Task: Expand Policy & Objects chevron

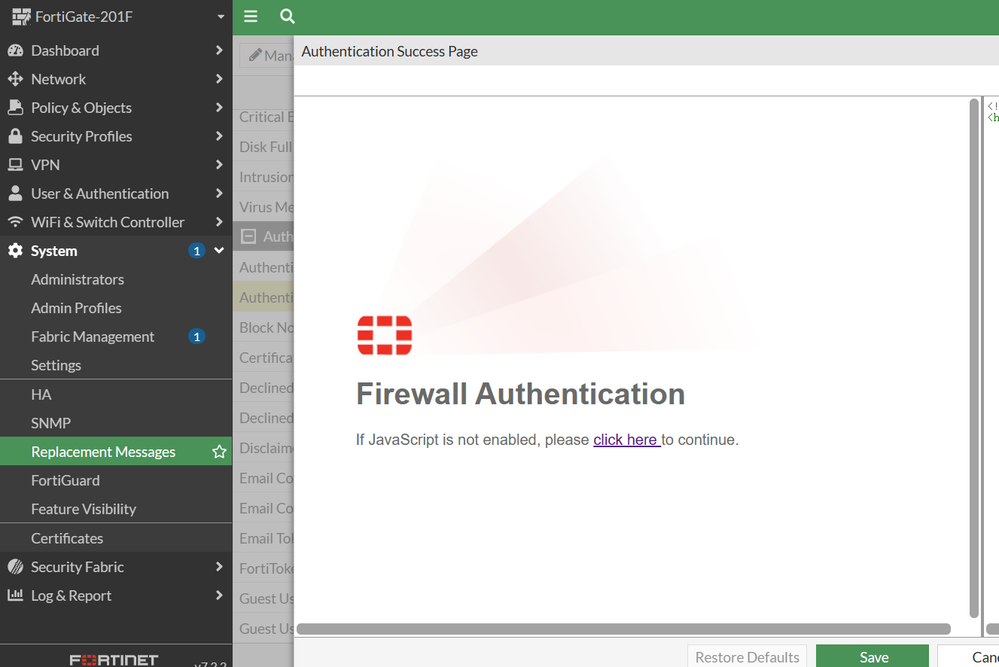Action: click(219, 108)
